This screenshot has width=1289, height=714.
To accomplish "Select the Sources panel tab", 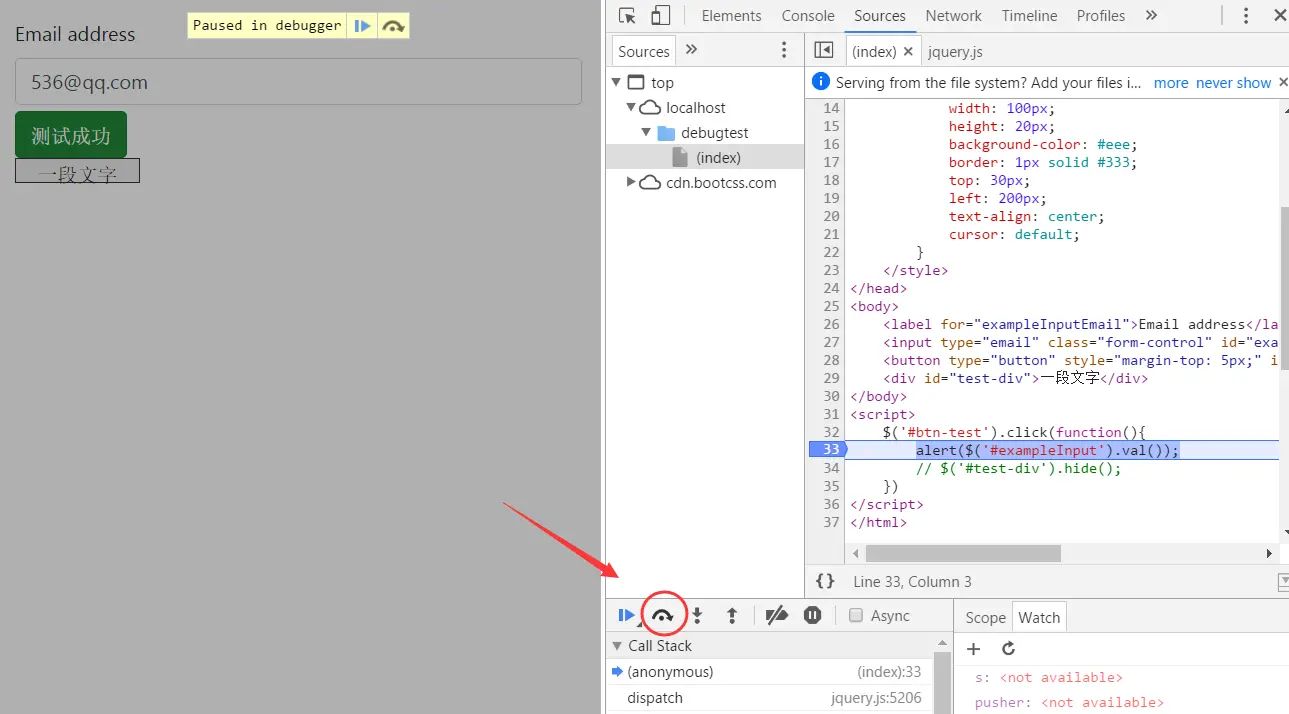I will 880,16.
